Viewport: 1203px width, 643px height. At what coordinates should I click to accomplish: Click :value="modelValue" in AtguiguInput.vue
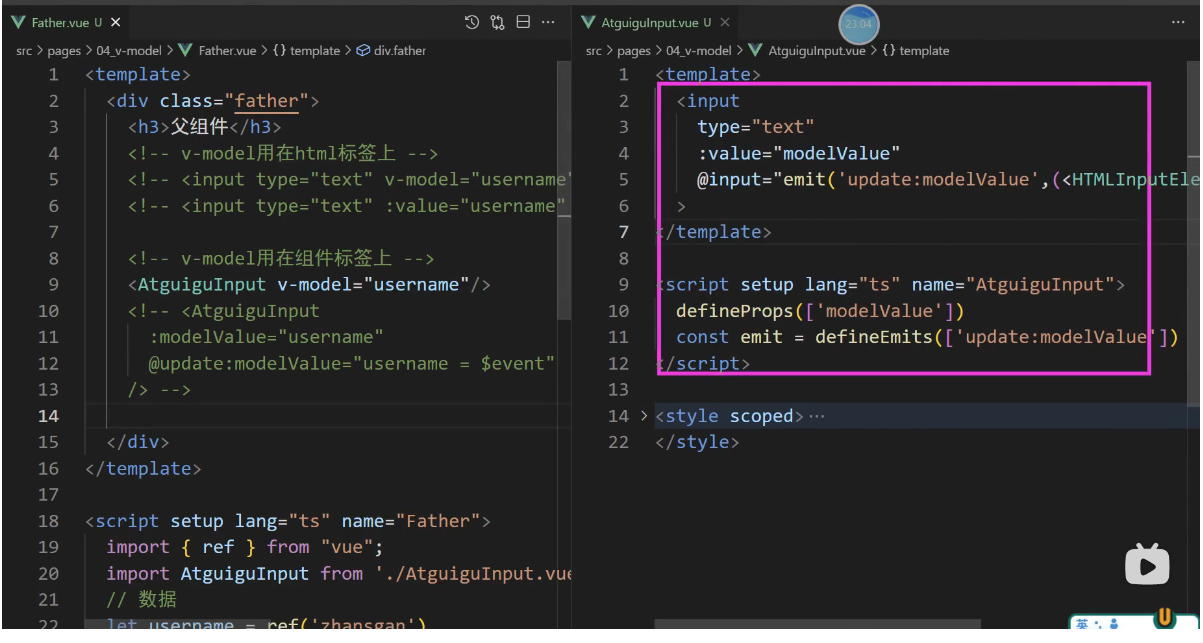click(x=800, y=153)
